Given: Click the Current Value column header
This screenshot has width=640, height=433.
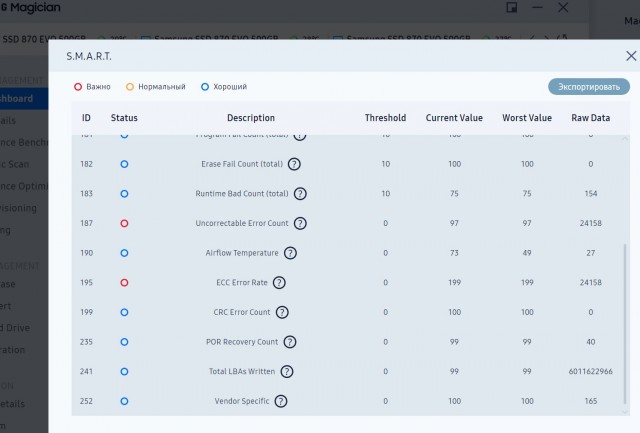Looking at the screenshot, I should pos(454,118).
